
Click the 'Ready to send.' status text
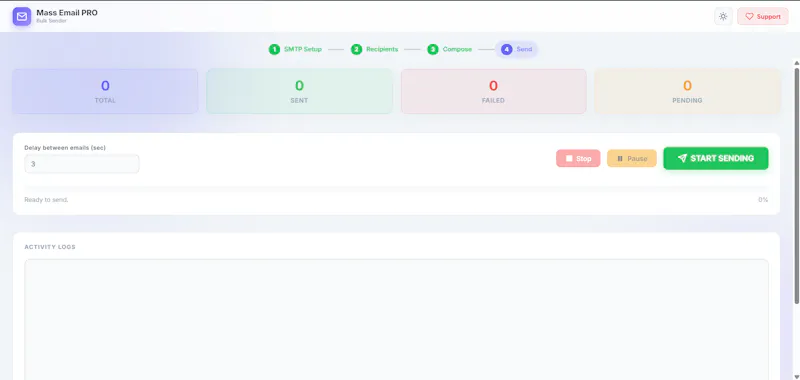(x=46, y=200)
